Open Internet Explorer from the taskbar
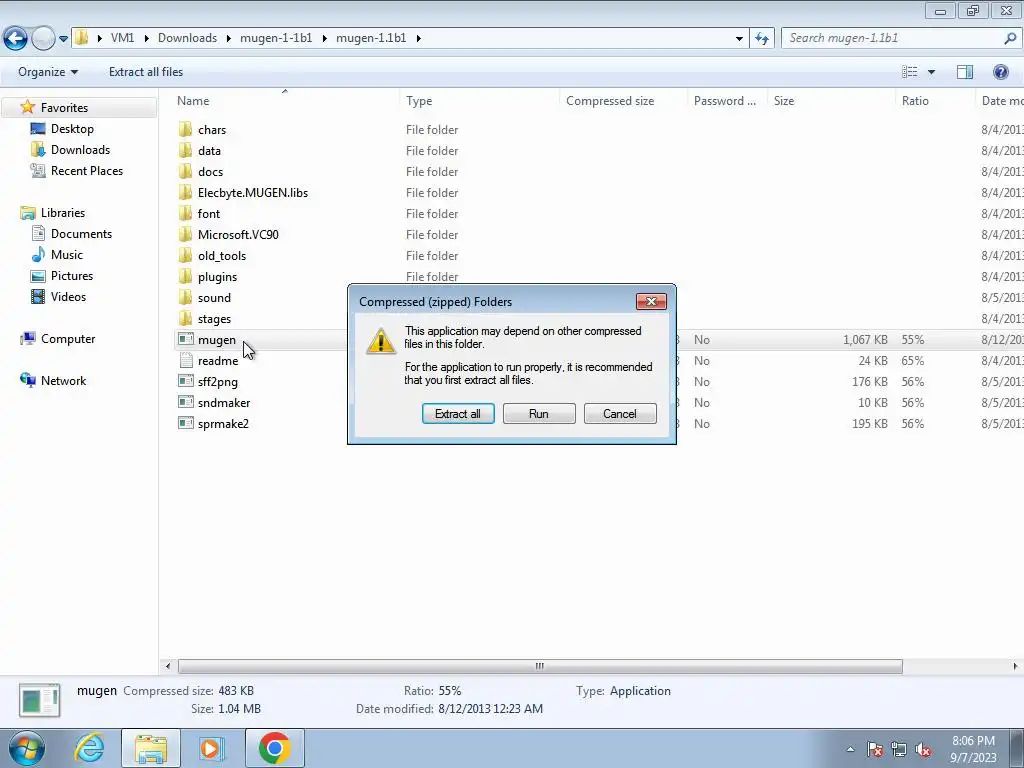 (89, 748)
